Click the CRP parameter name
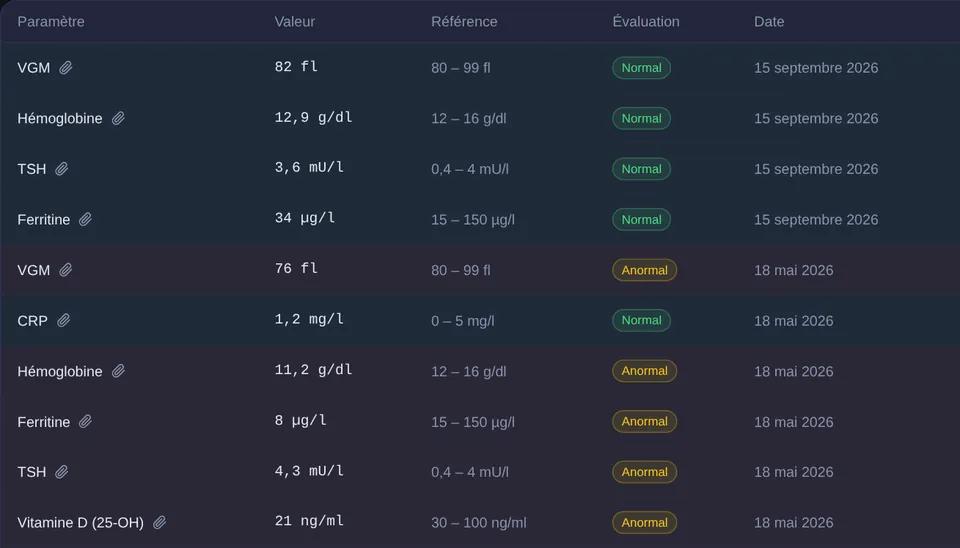The width and height of the screenshot is (960, 548). (x=32, y=321)
